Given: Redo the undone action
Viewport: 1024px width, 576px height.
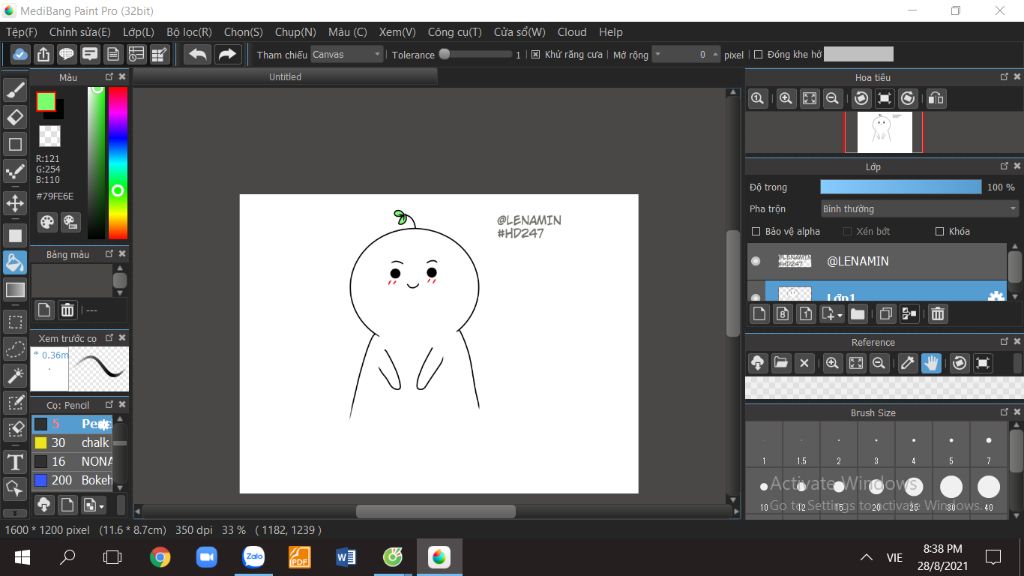Looking at the screenshot, I should 227,54.
